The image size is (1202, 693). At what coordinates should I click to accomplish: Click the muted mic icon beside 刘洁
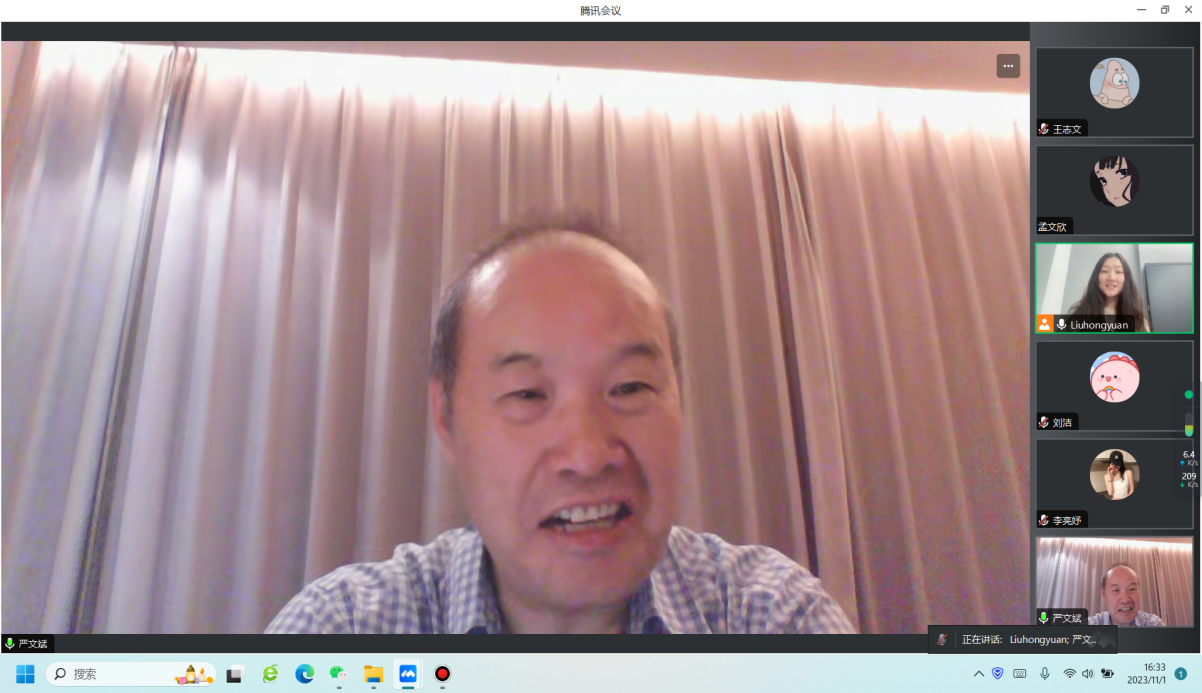[1044, 422]
